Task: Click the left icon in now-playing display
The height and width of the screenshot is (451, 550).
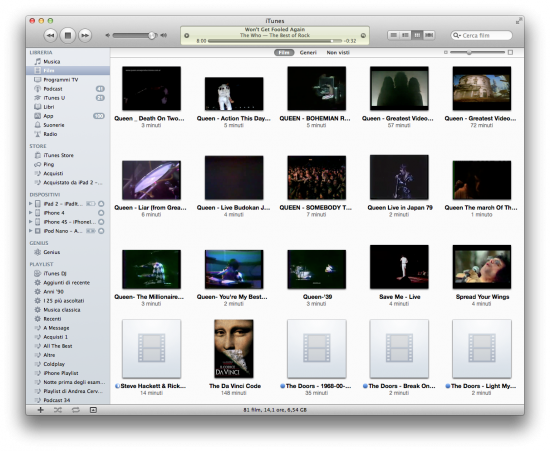Action: [x=187, y=35]
